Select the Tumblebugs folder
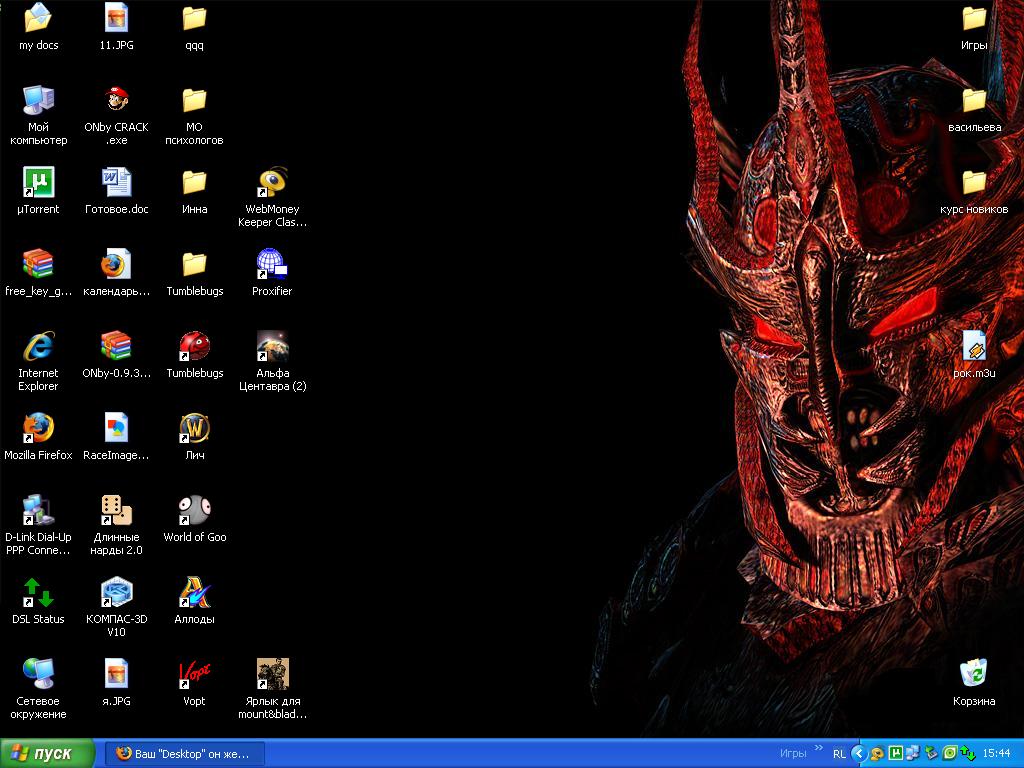 (194, 264)
